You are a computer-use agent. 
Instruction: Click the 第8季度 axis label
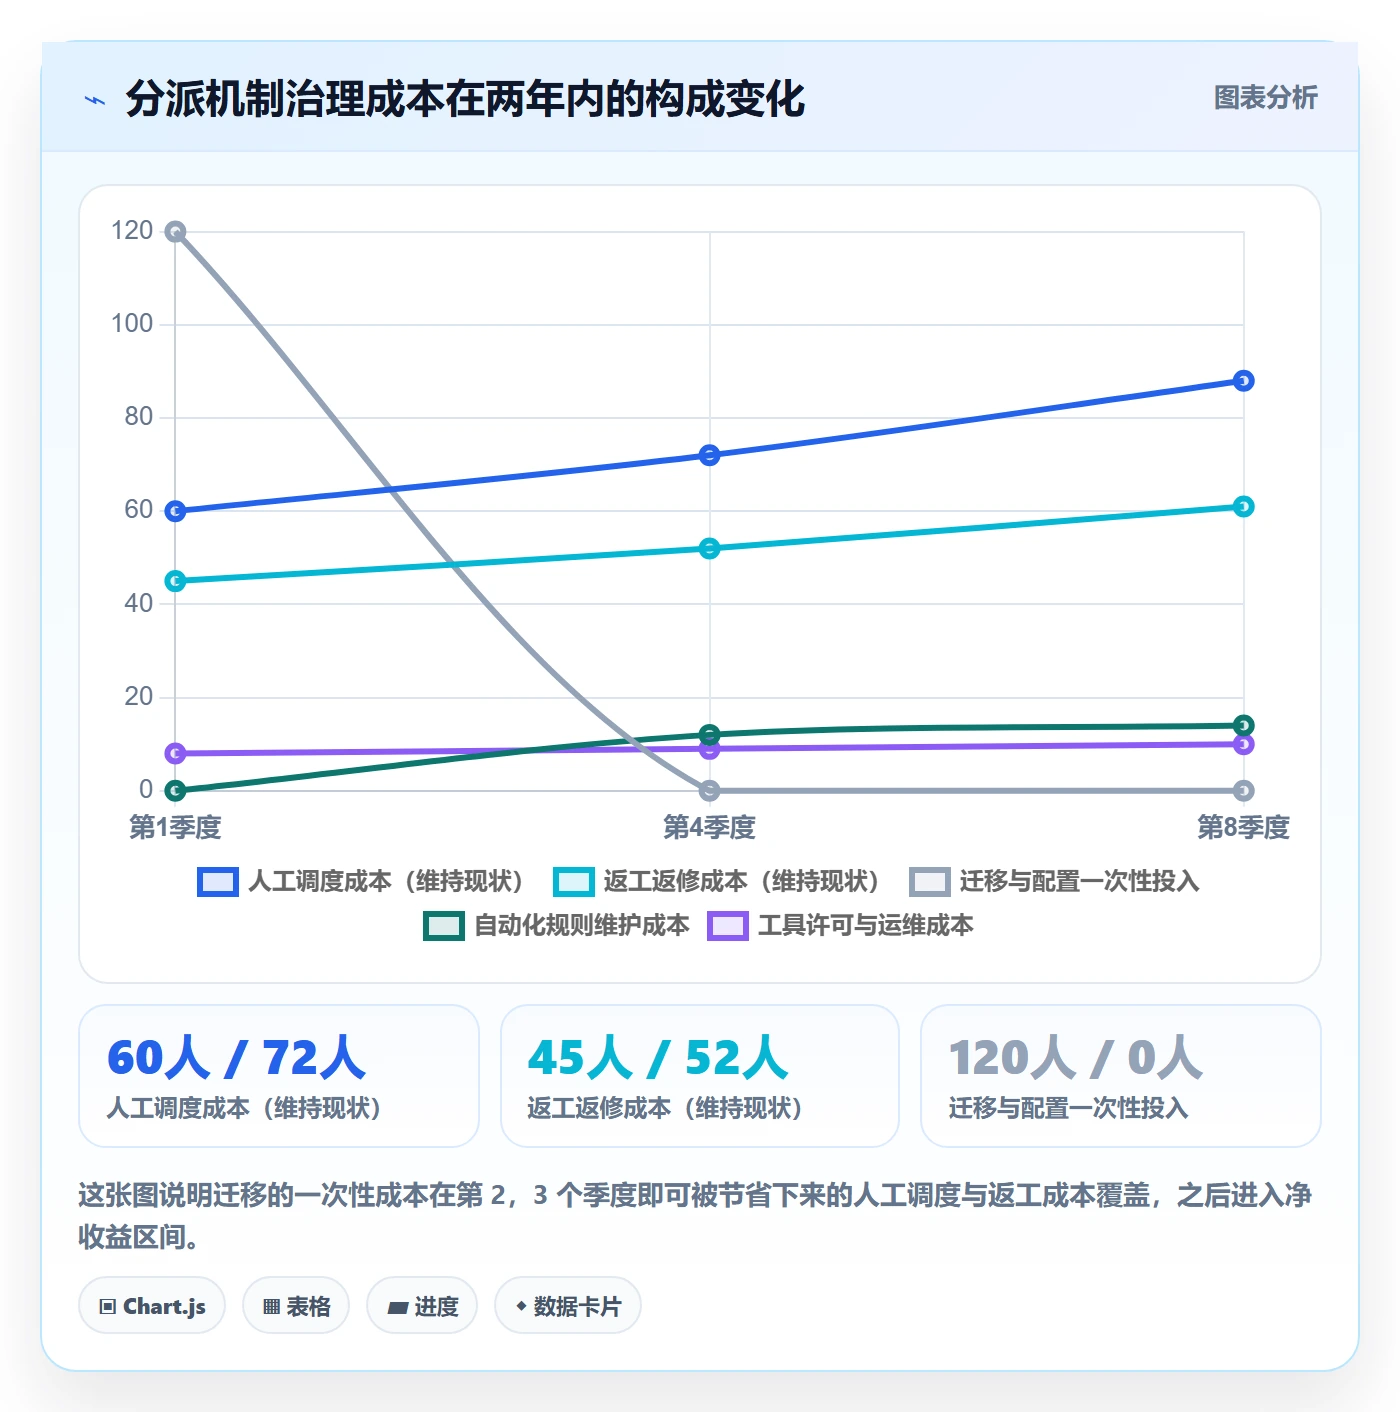point(1243,828)
